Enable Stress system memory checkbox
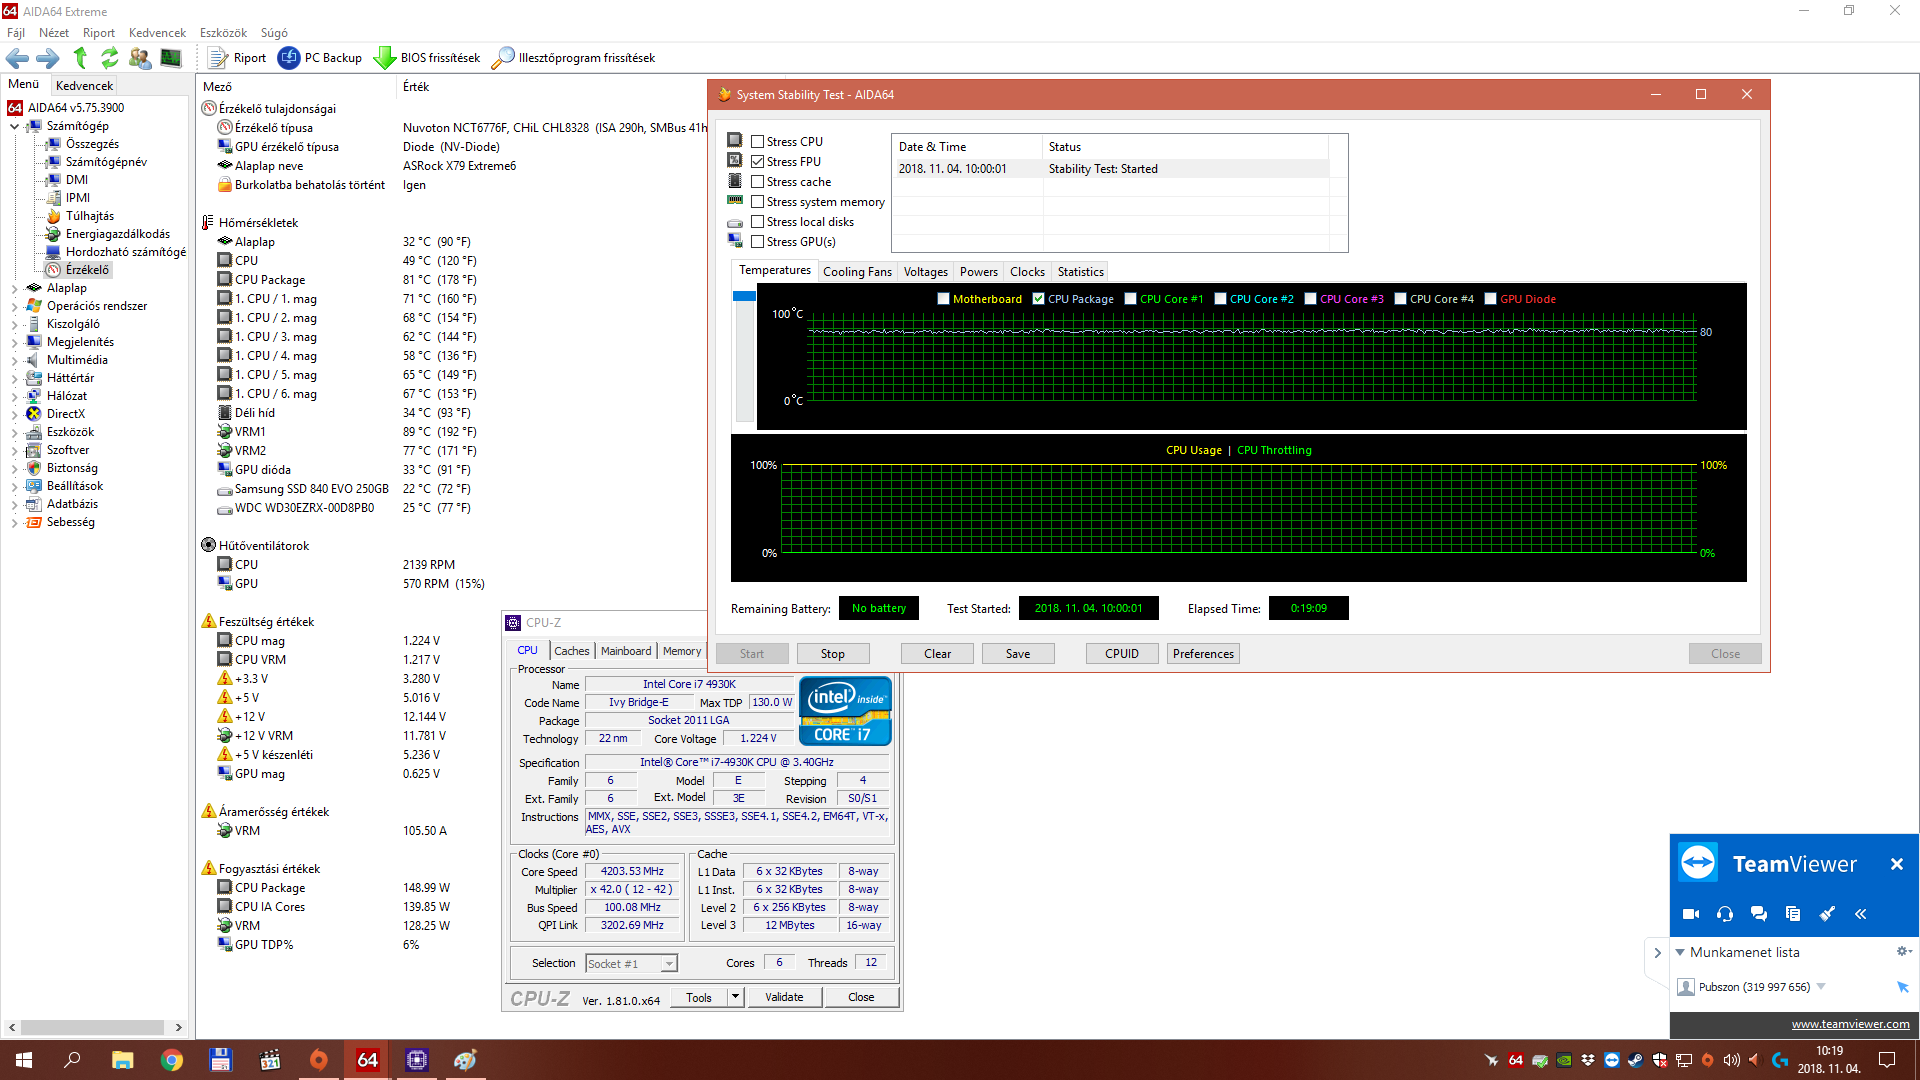 pos(758,202)
